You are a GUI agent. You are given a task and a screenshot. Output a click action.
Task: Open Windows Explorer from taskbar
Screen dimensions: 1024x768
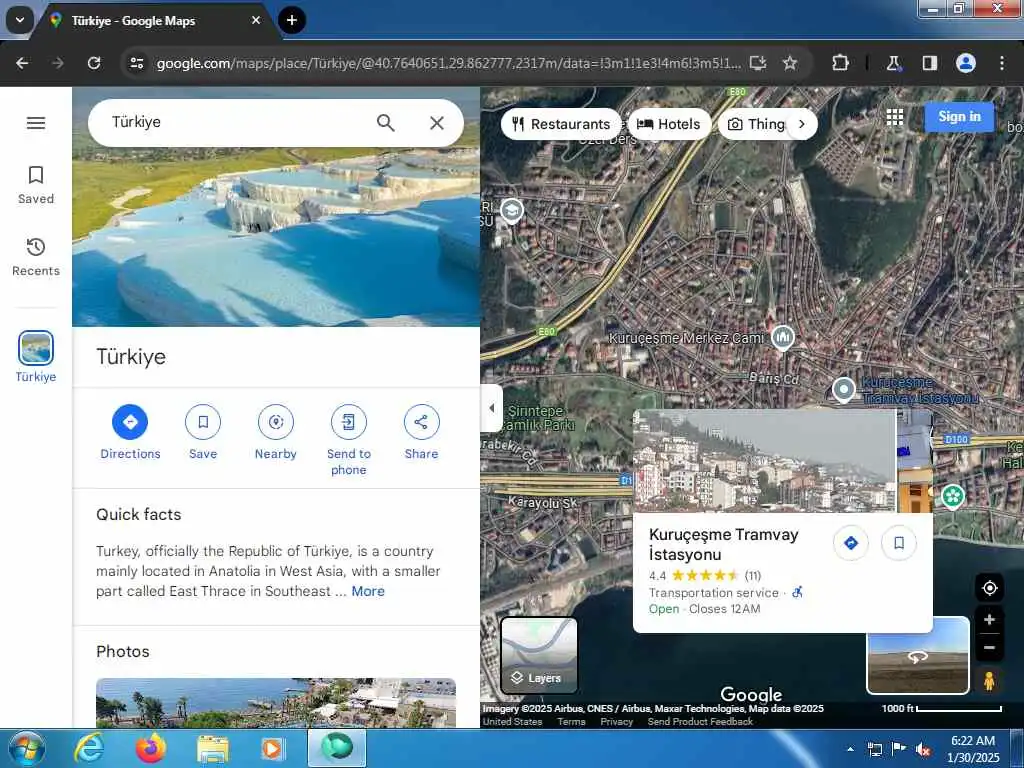213,748
